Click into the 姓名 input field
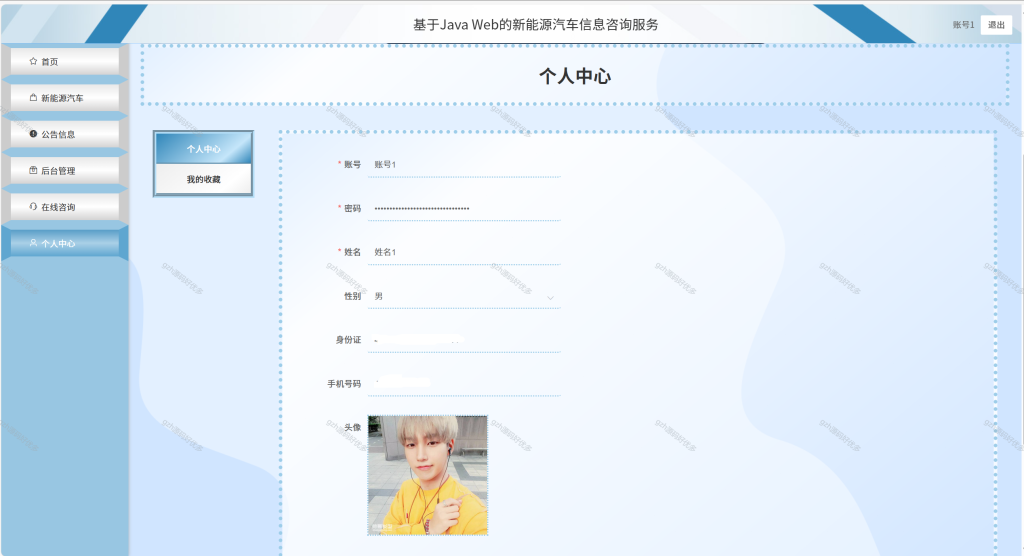This screenshot has width=1024, height=556. (464, 252)
